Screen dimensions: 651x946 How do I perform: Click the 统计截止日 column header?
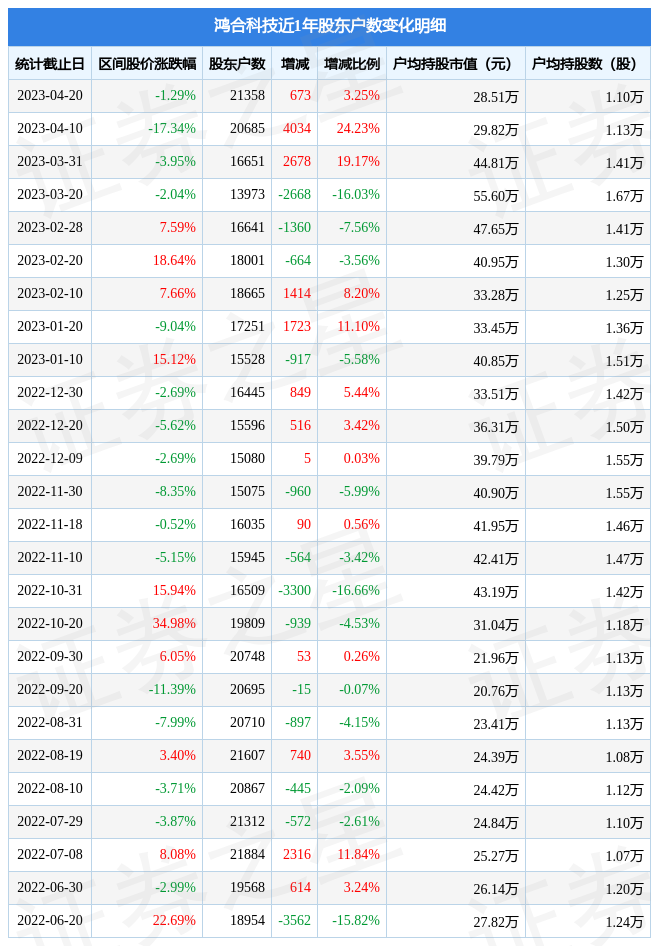tap(49, 63)
